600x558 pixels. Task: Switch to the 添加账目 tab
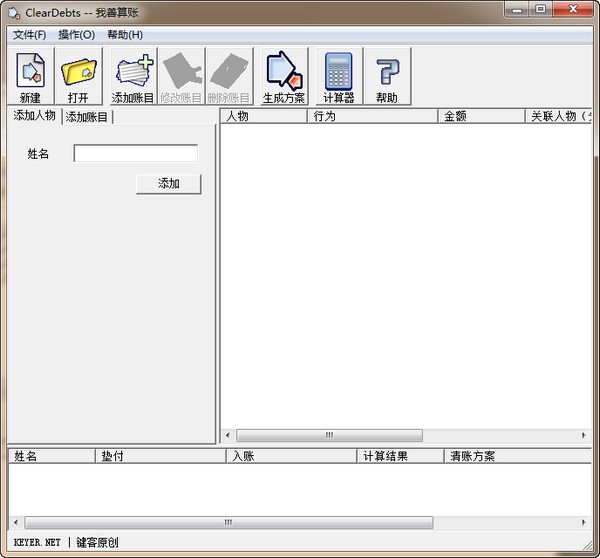(x=87, y=117)
